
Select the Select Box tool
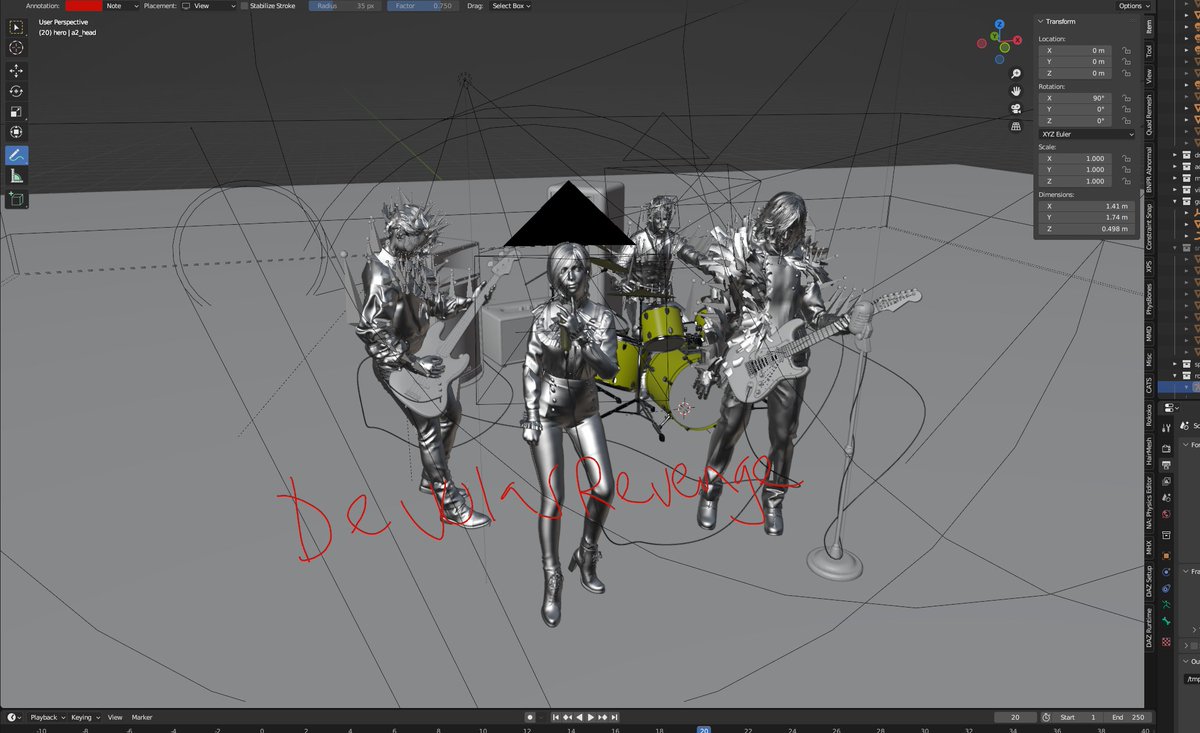click(16, 27)
